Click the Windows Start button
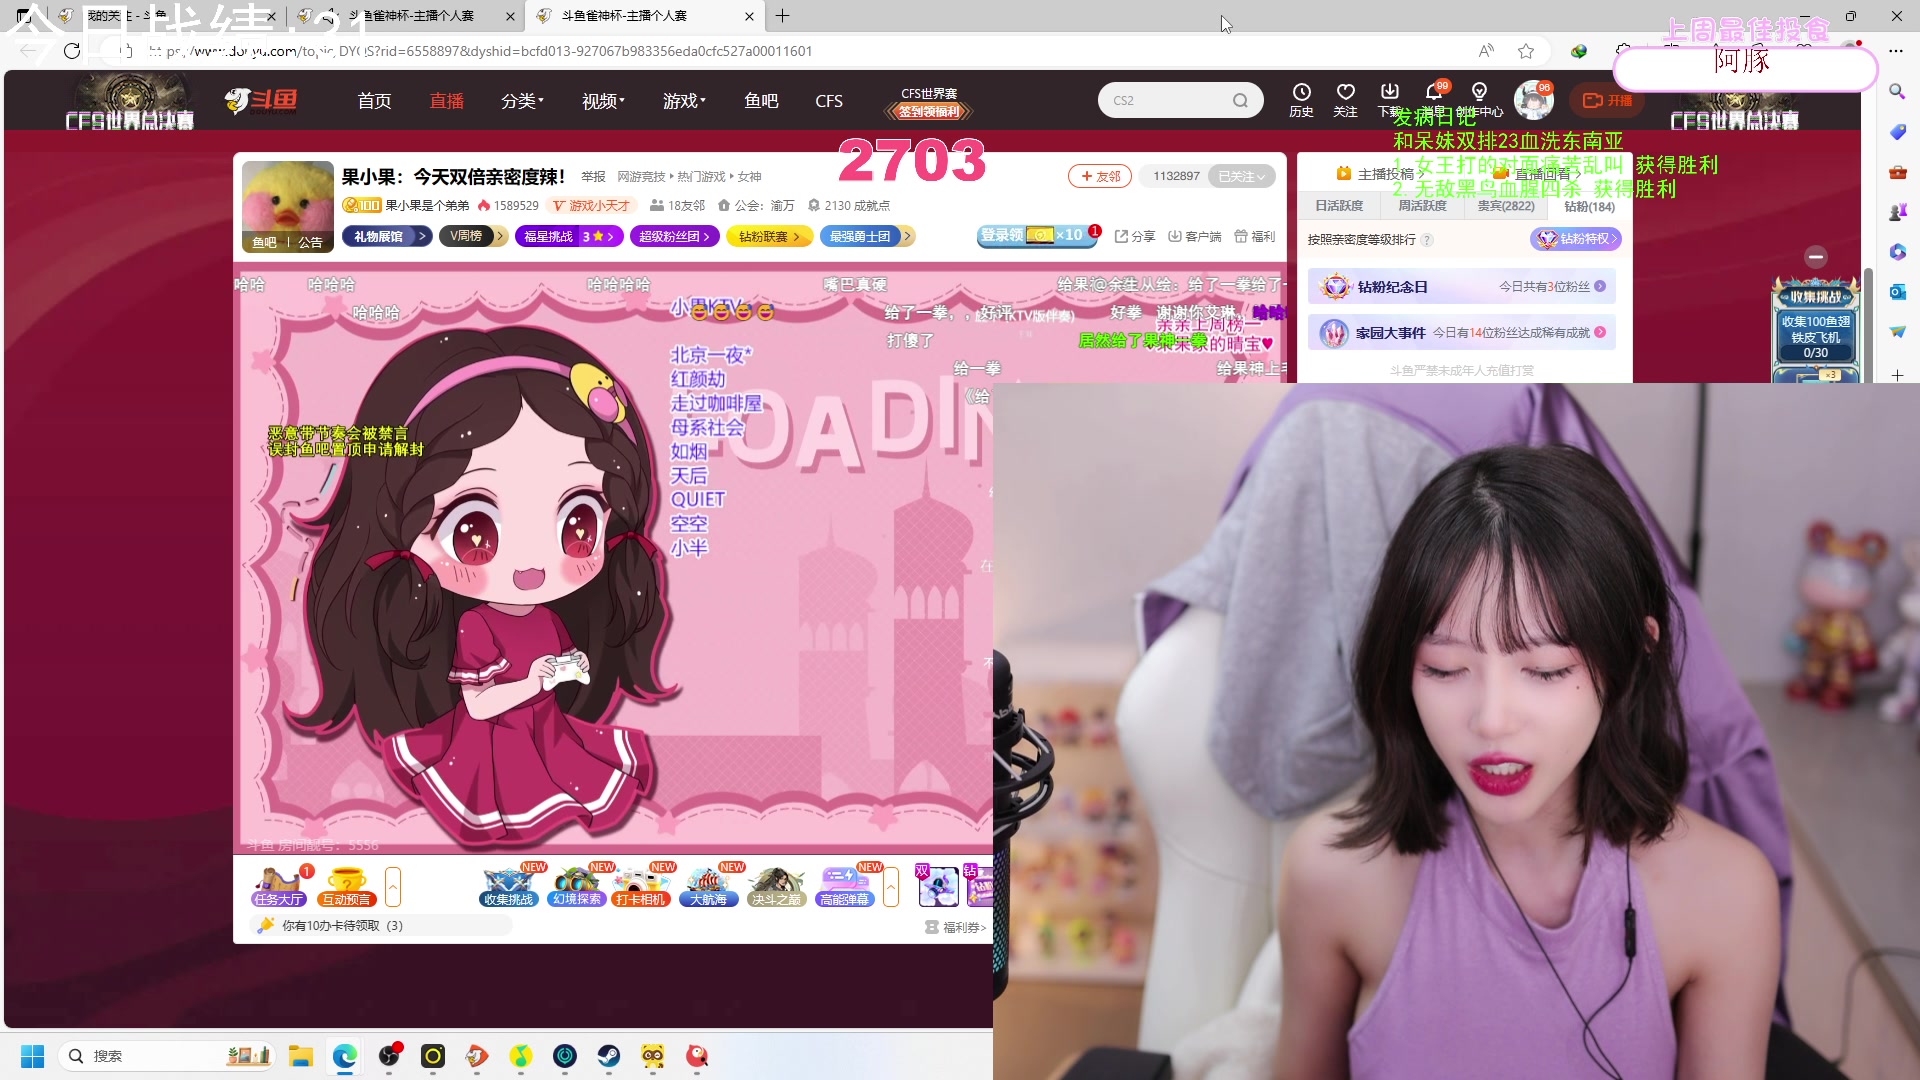Screen dimensions: 1920x1080 [32, 1056]
